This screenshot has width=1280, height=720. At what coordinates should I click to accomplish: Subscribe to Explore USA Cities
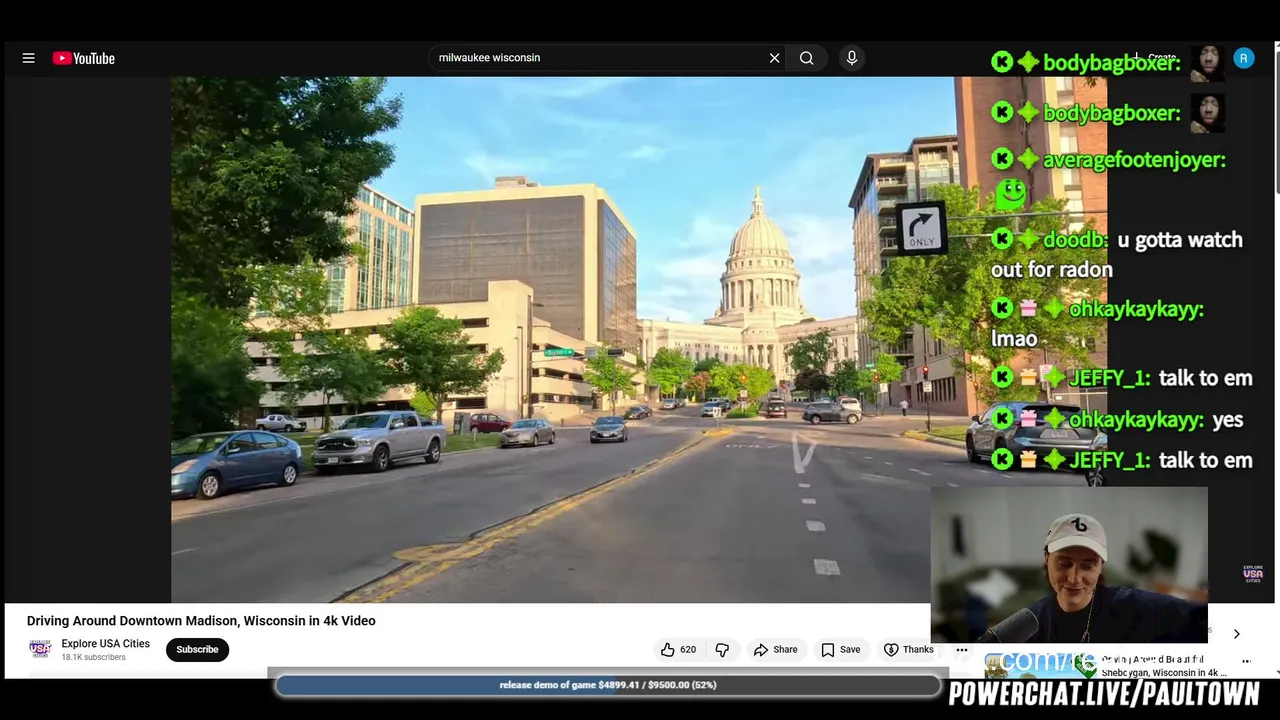tap(197, 650)
